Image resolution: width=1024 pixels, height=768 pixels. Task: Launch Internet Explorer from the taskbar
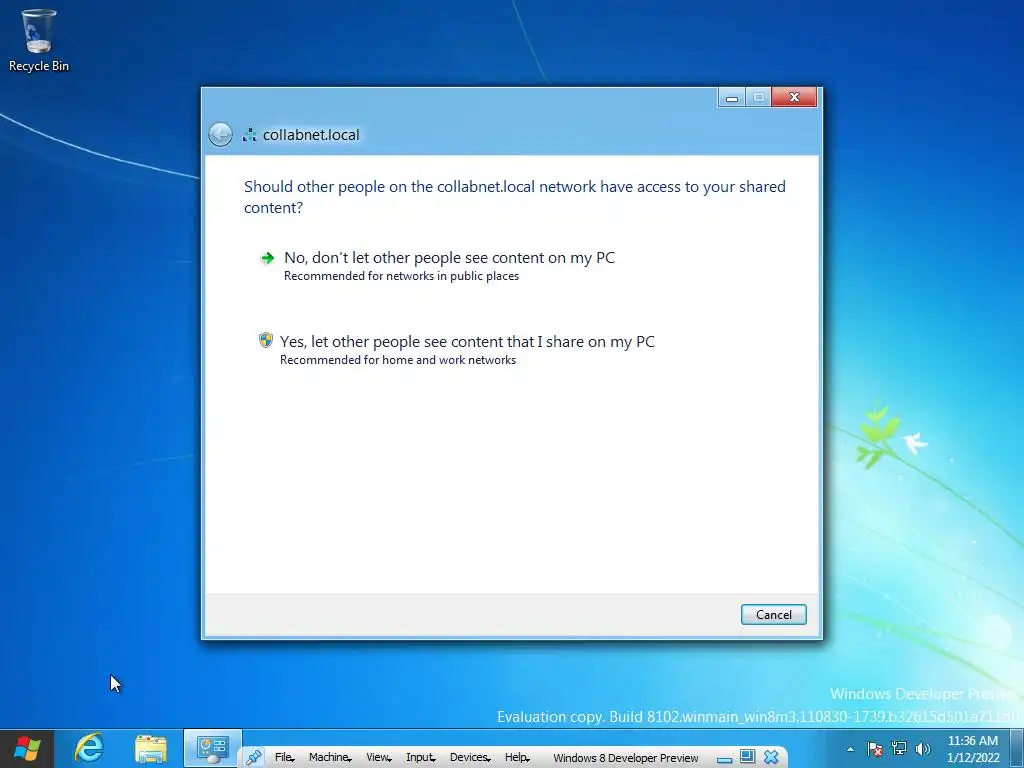(x=89, y=748)
